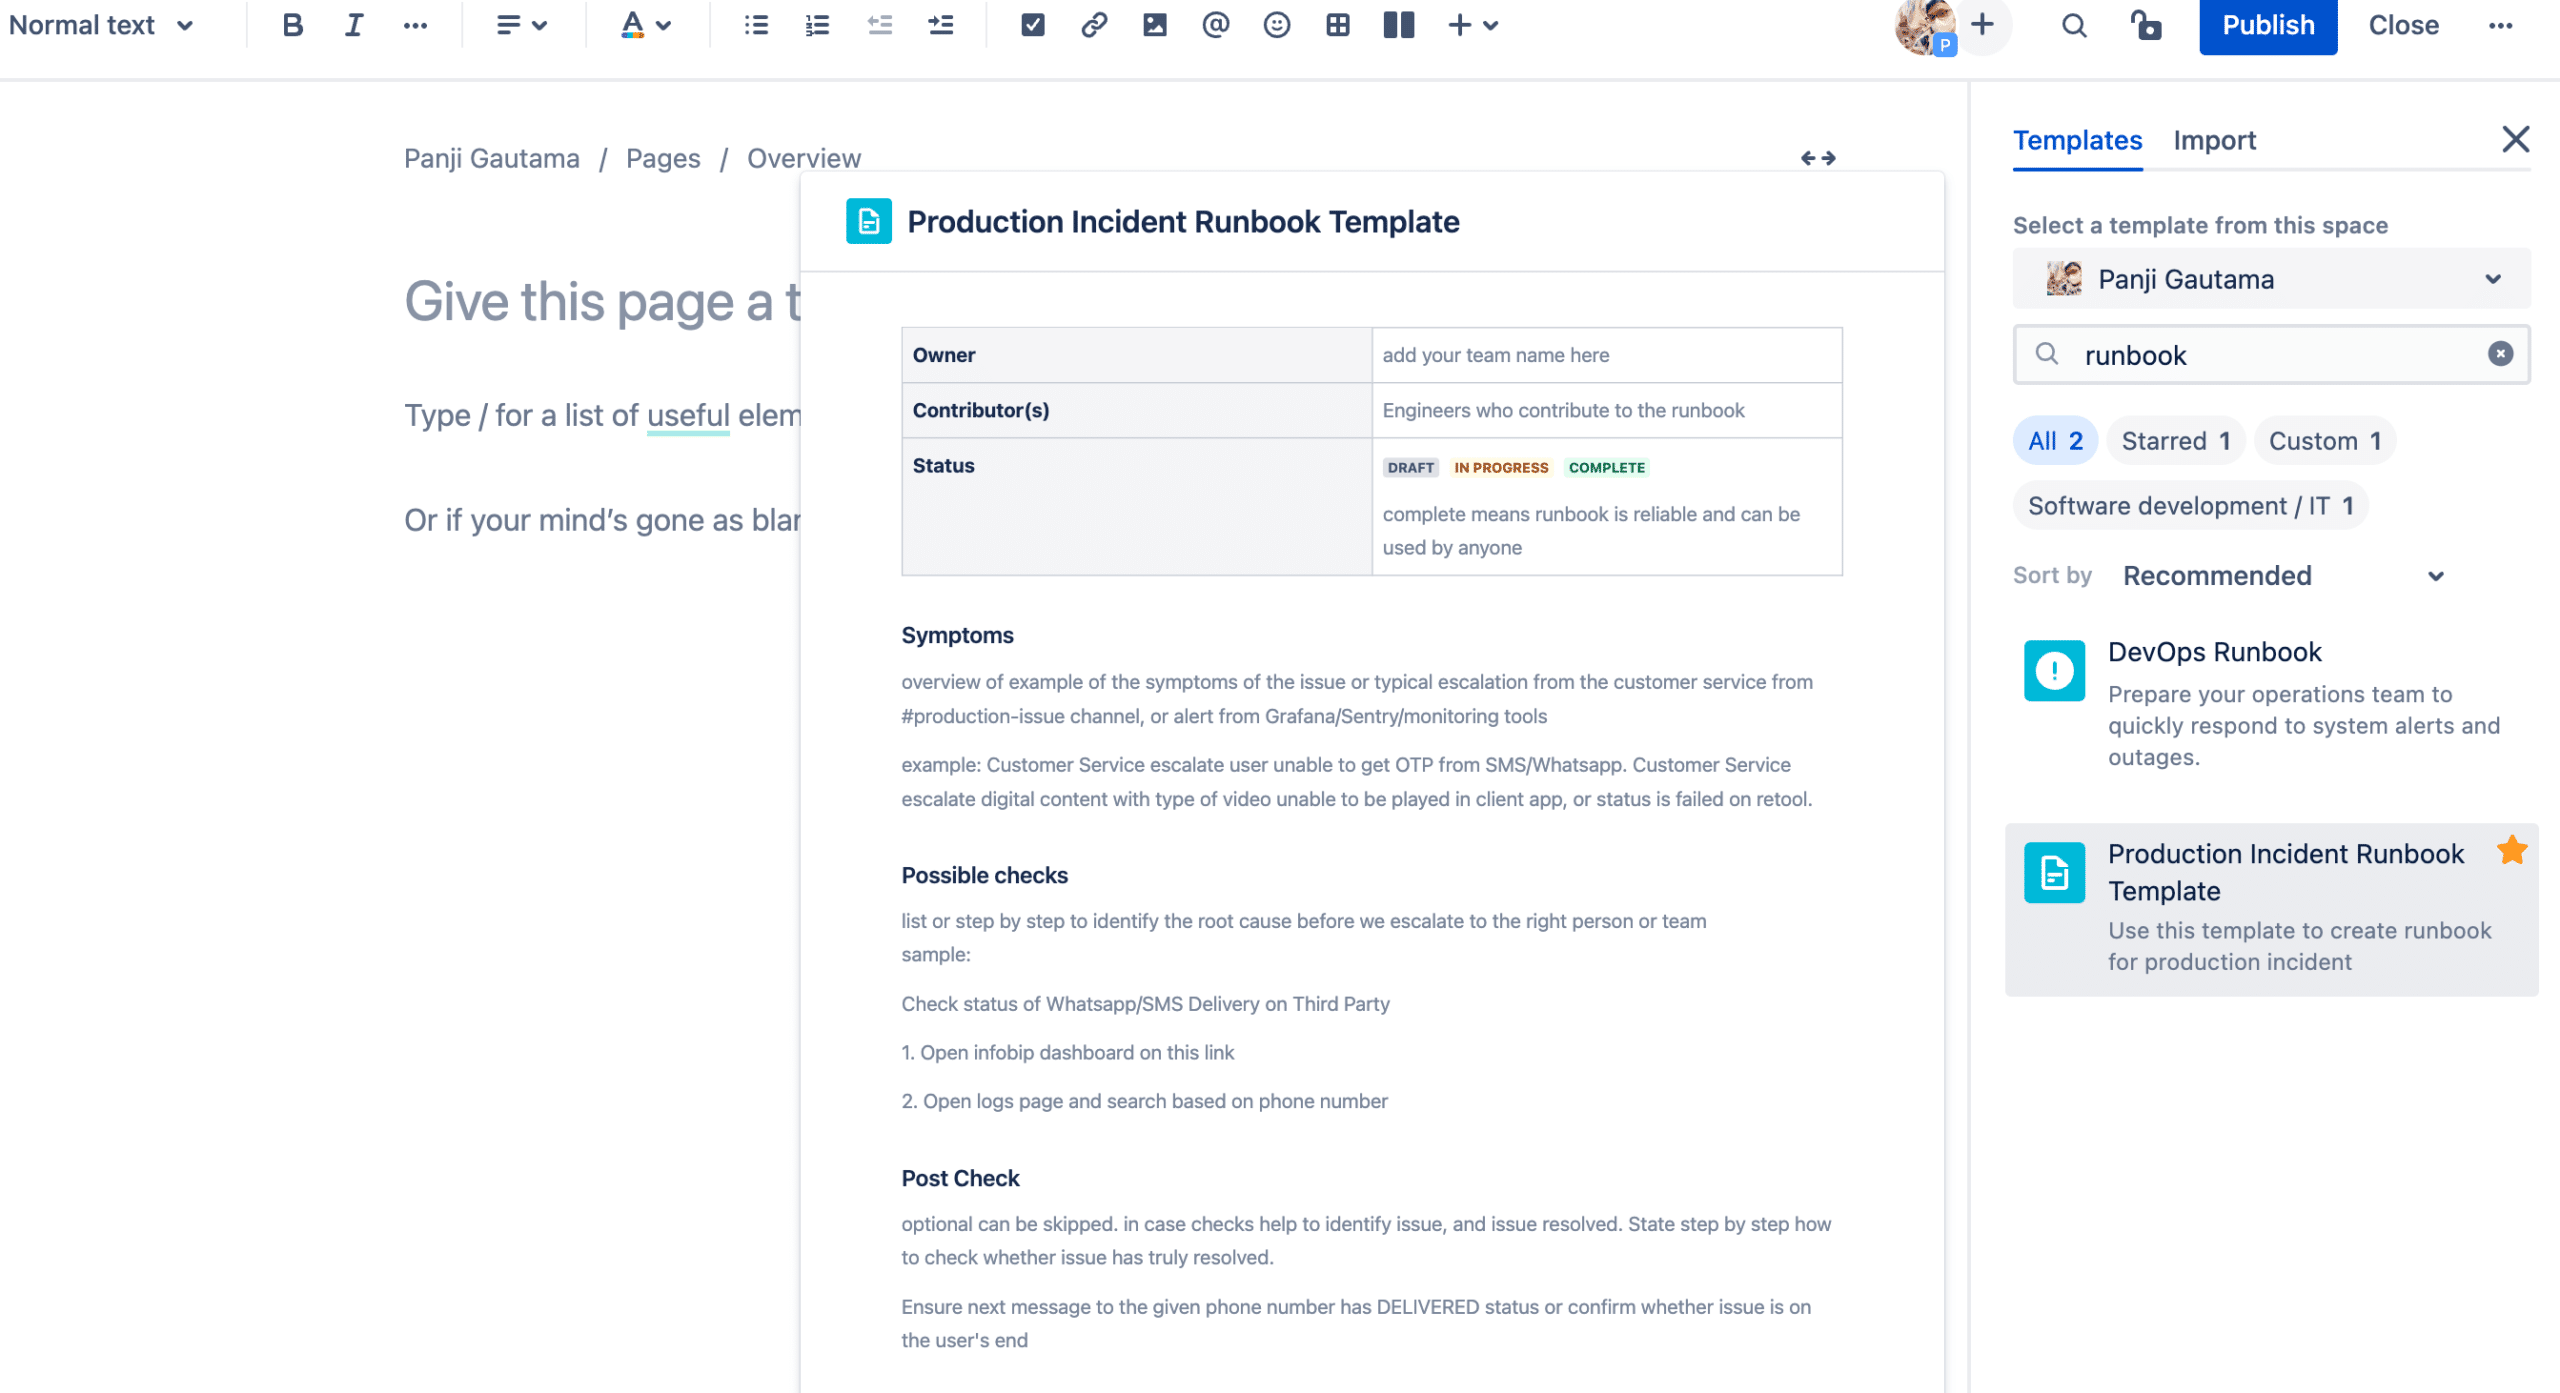2560x1393 pixels.
Task: Filter templates by Starred
Action: coord(2175,441)
